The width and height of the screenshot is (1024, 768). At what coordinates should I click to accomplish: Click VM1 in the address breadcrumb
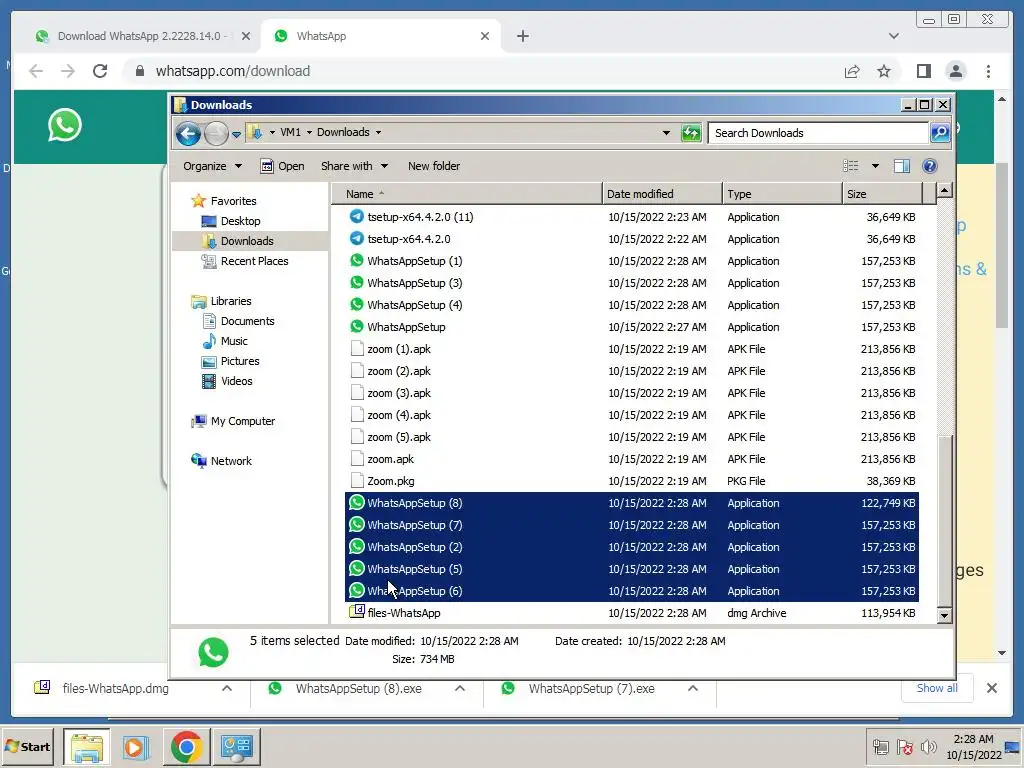(x=291, y=132)
